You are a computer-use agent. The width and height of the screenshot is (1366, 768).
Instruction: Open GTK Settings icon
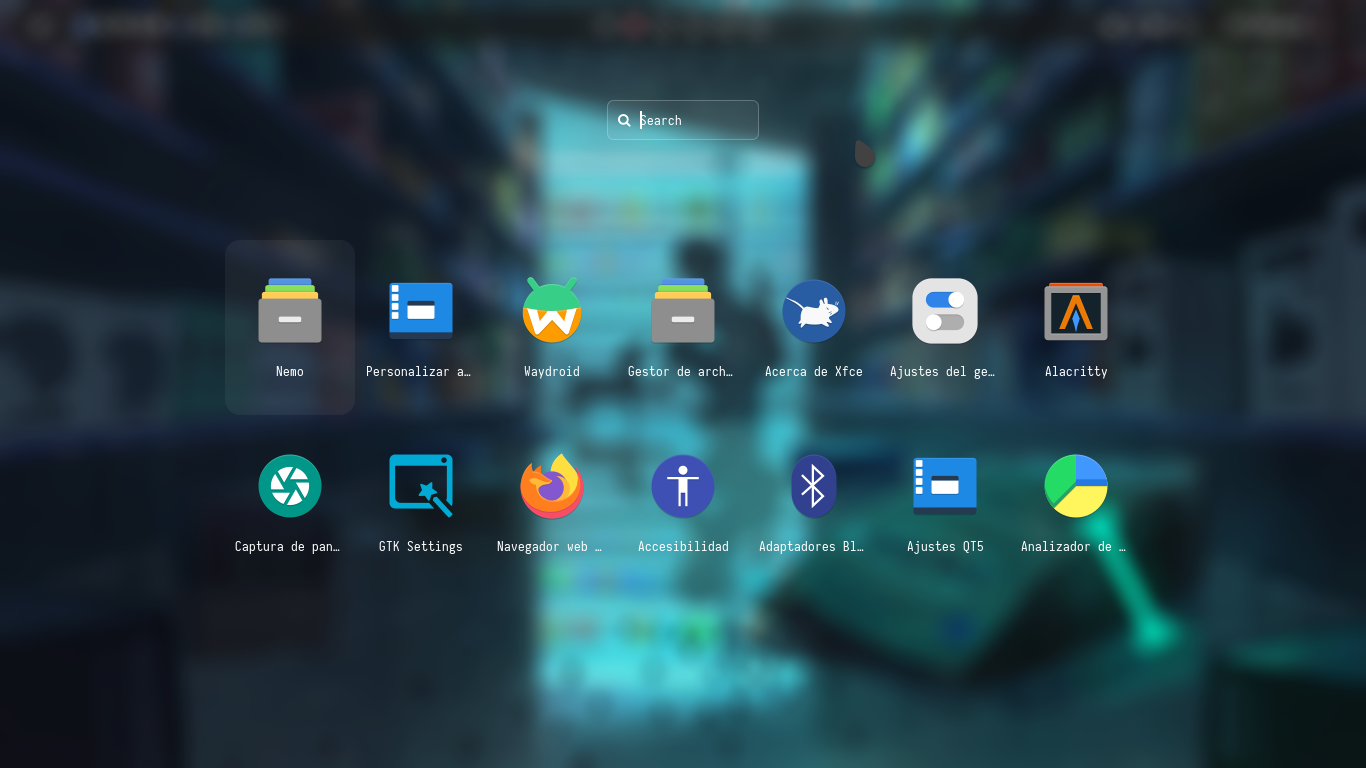421,486
